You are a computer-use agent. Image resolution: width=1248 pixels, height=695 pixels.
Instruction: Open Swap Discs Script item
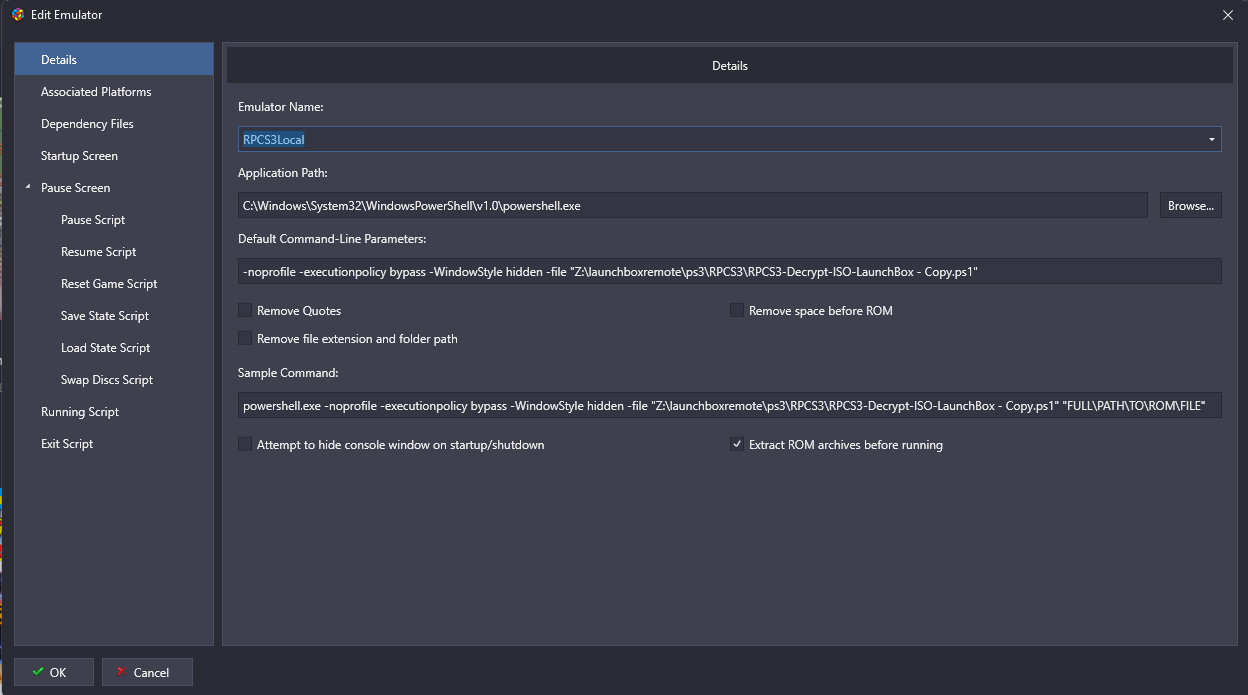point(114,380)
